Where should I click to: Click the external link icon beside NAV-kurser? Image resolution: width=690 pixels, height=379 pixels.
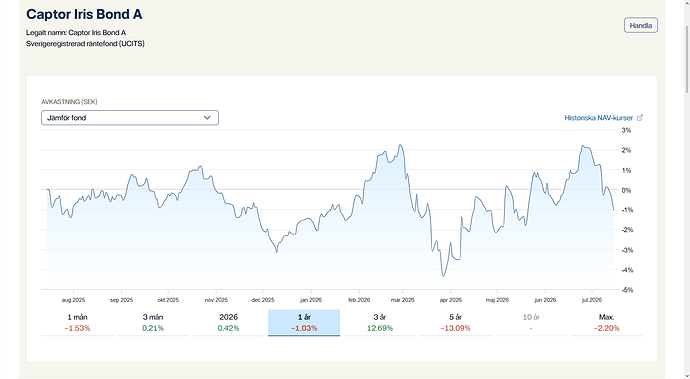tap(640, 118)
